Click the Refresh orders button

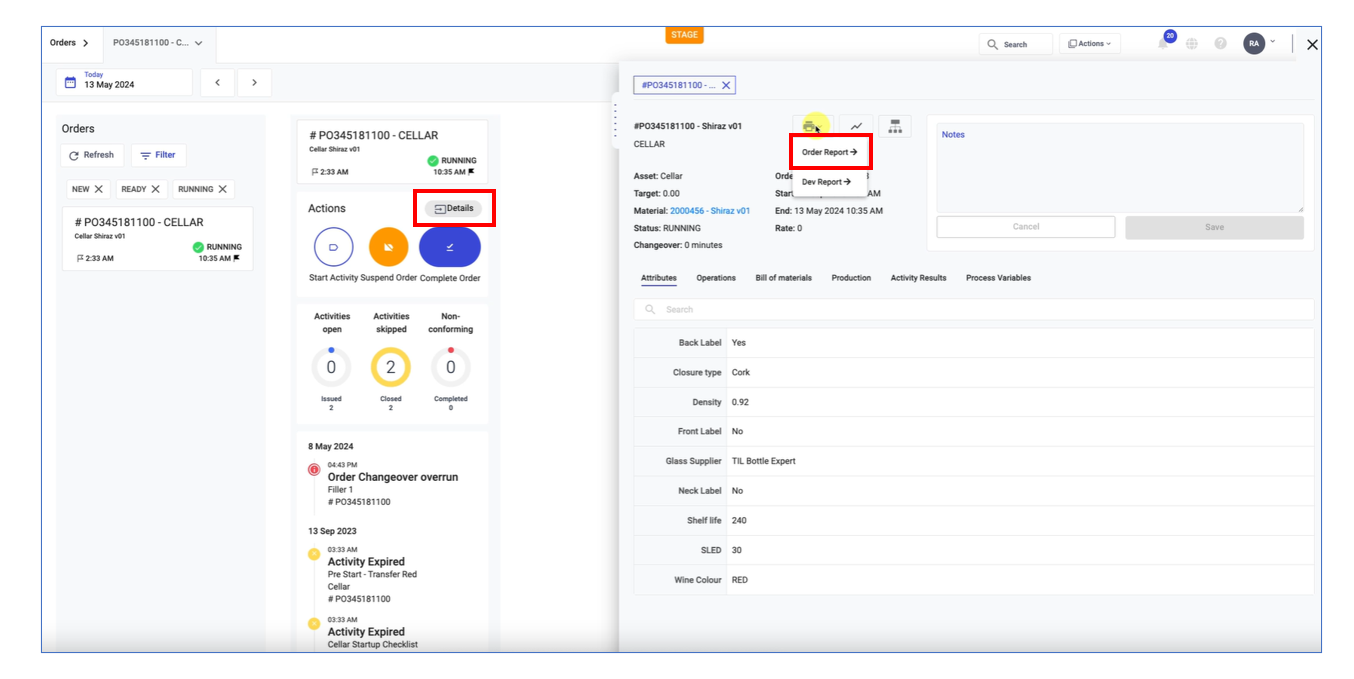click(x=91, y=155)
